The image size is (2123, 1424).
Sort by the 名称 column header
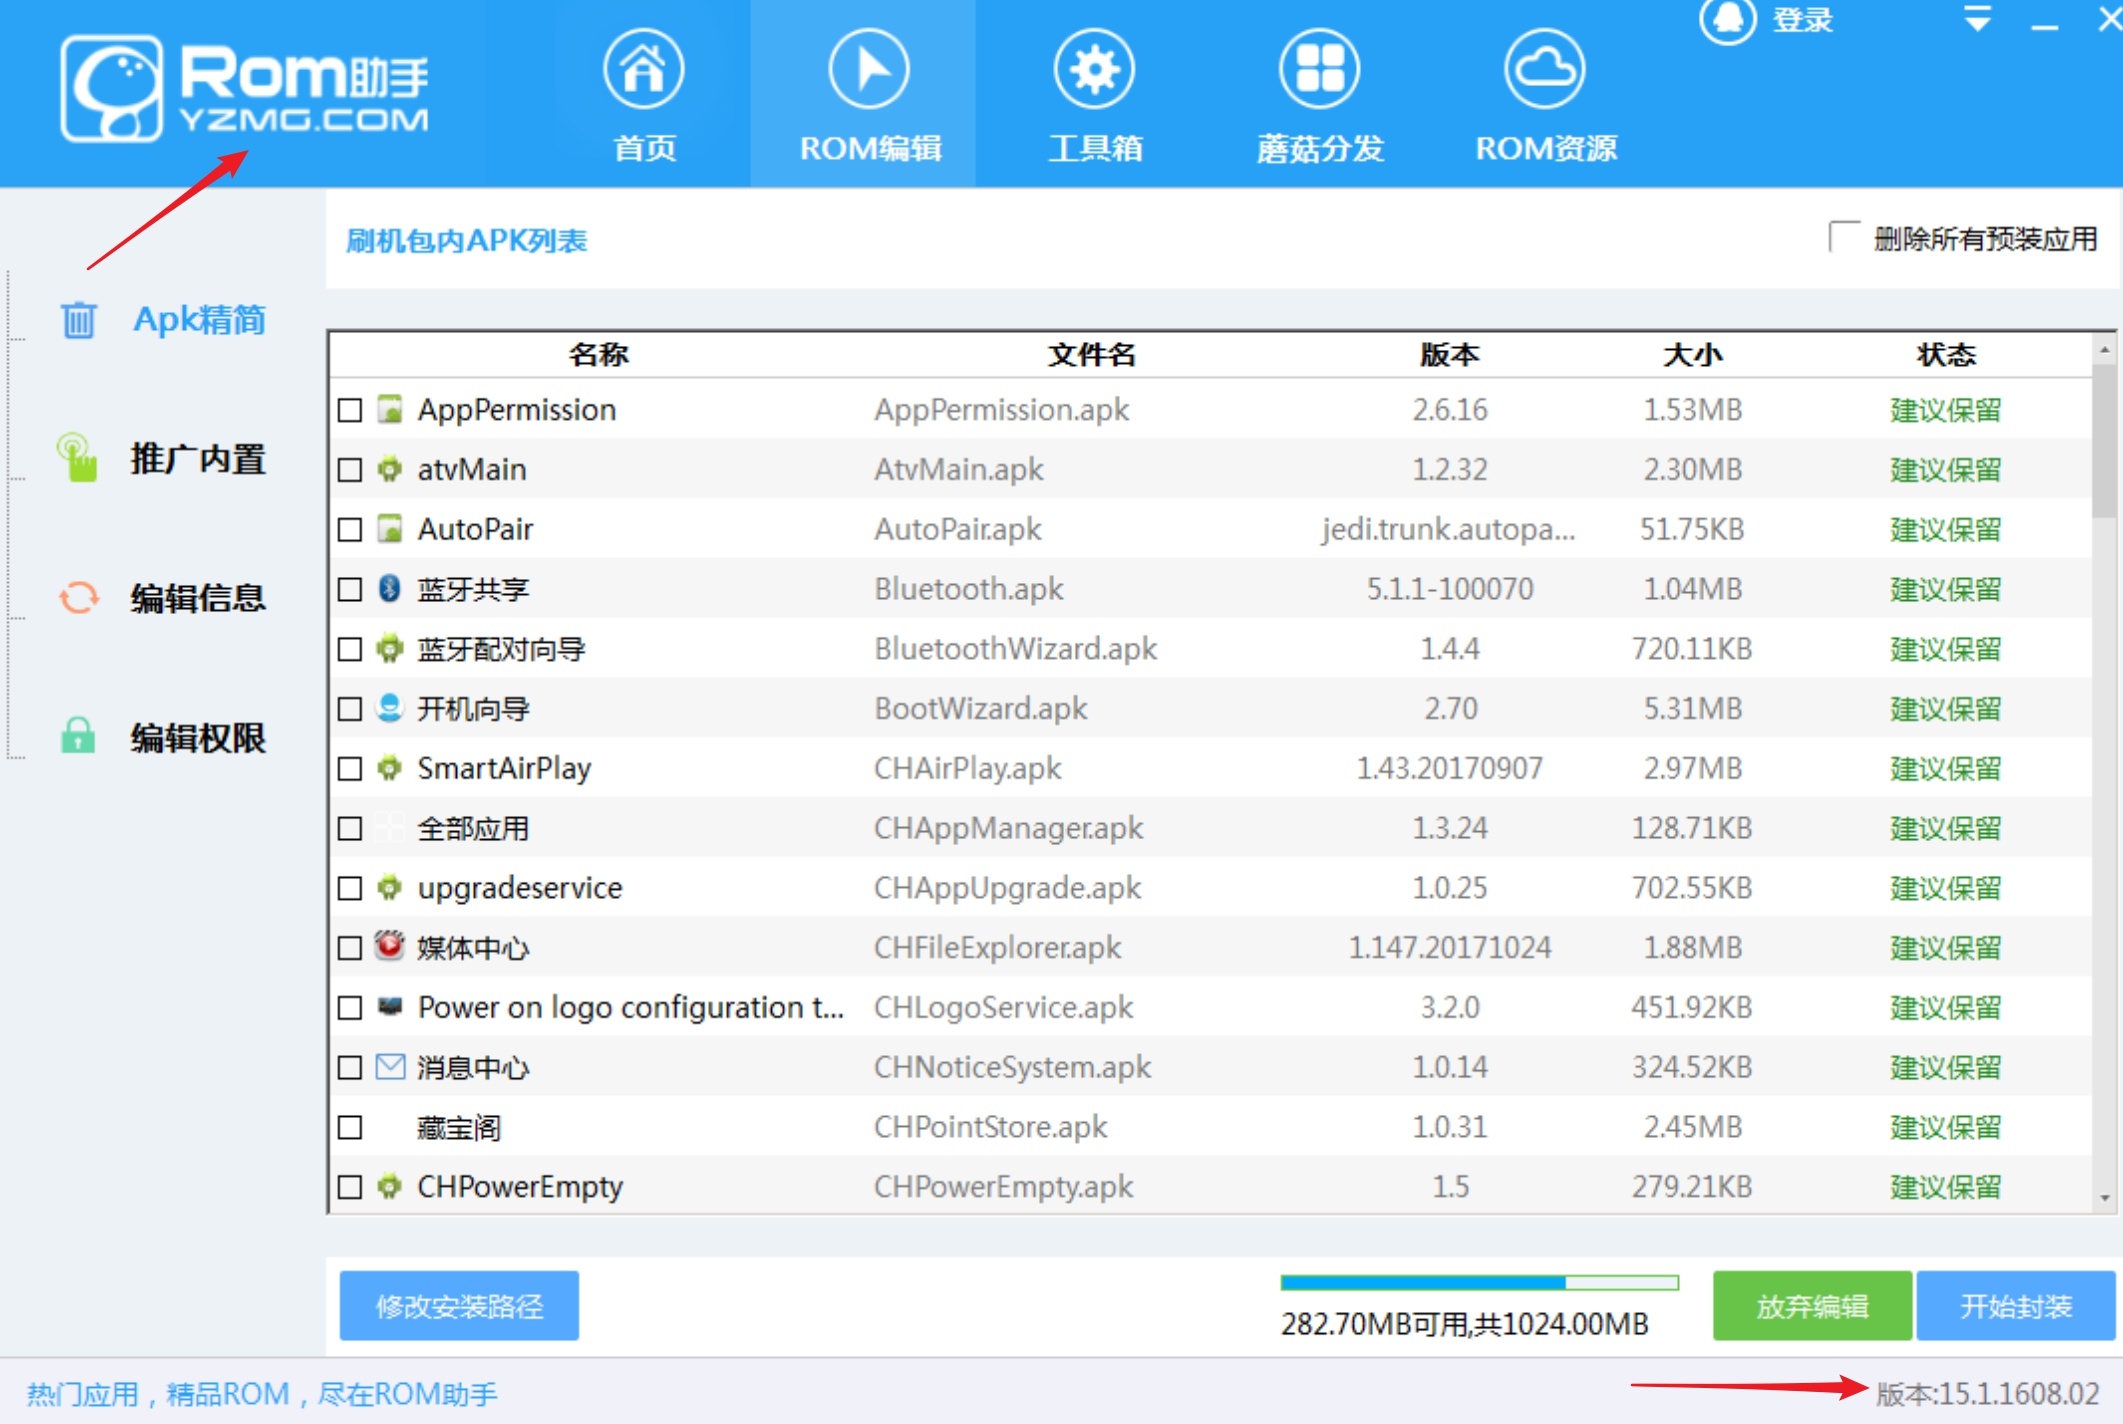point(598,354)
